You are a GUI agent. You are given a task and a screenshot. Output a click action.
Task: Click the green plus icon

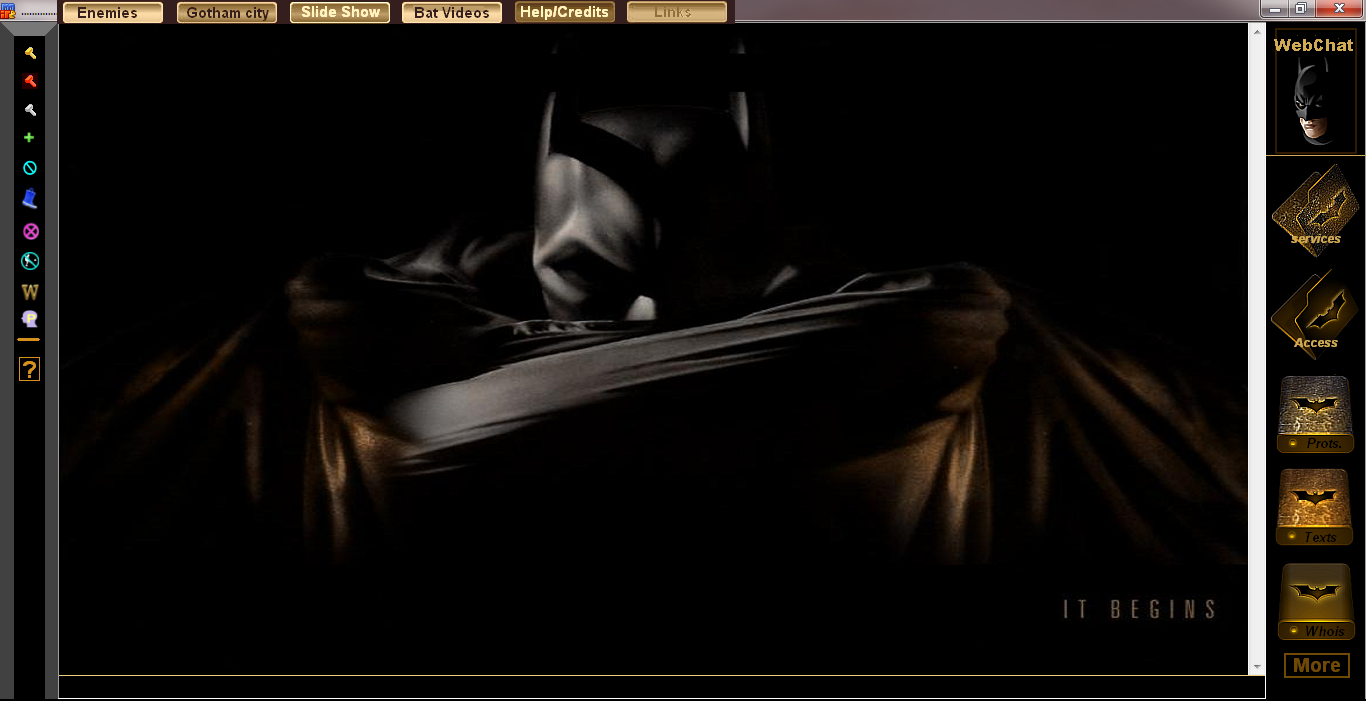point(29,138)
